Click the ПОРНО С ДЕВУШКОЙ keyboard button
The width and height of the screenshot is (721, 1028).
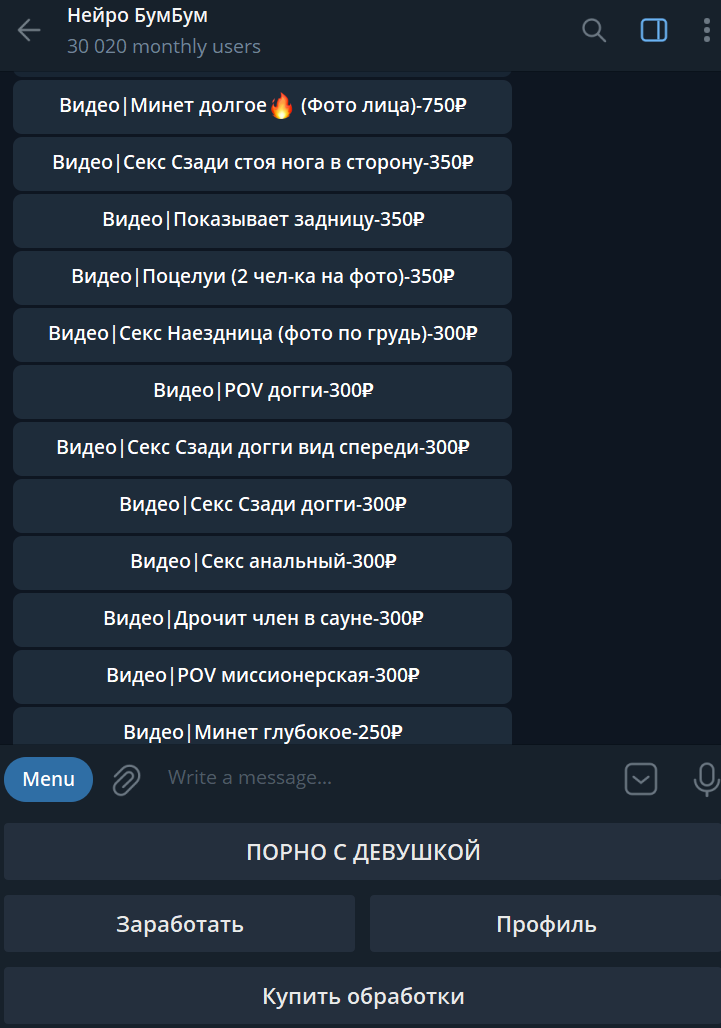362,852
